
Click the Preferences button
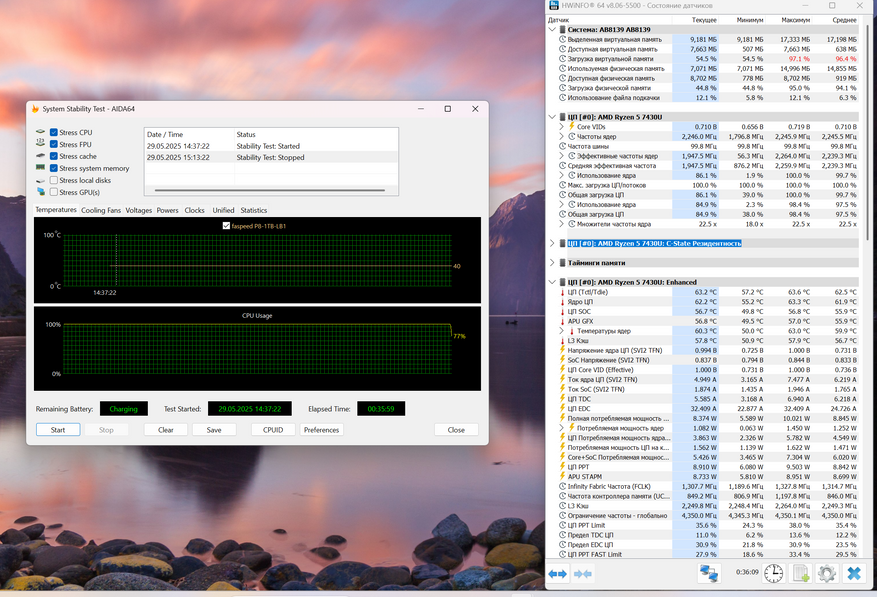pos(321,430)
